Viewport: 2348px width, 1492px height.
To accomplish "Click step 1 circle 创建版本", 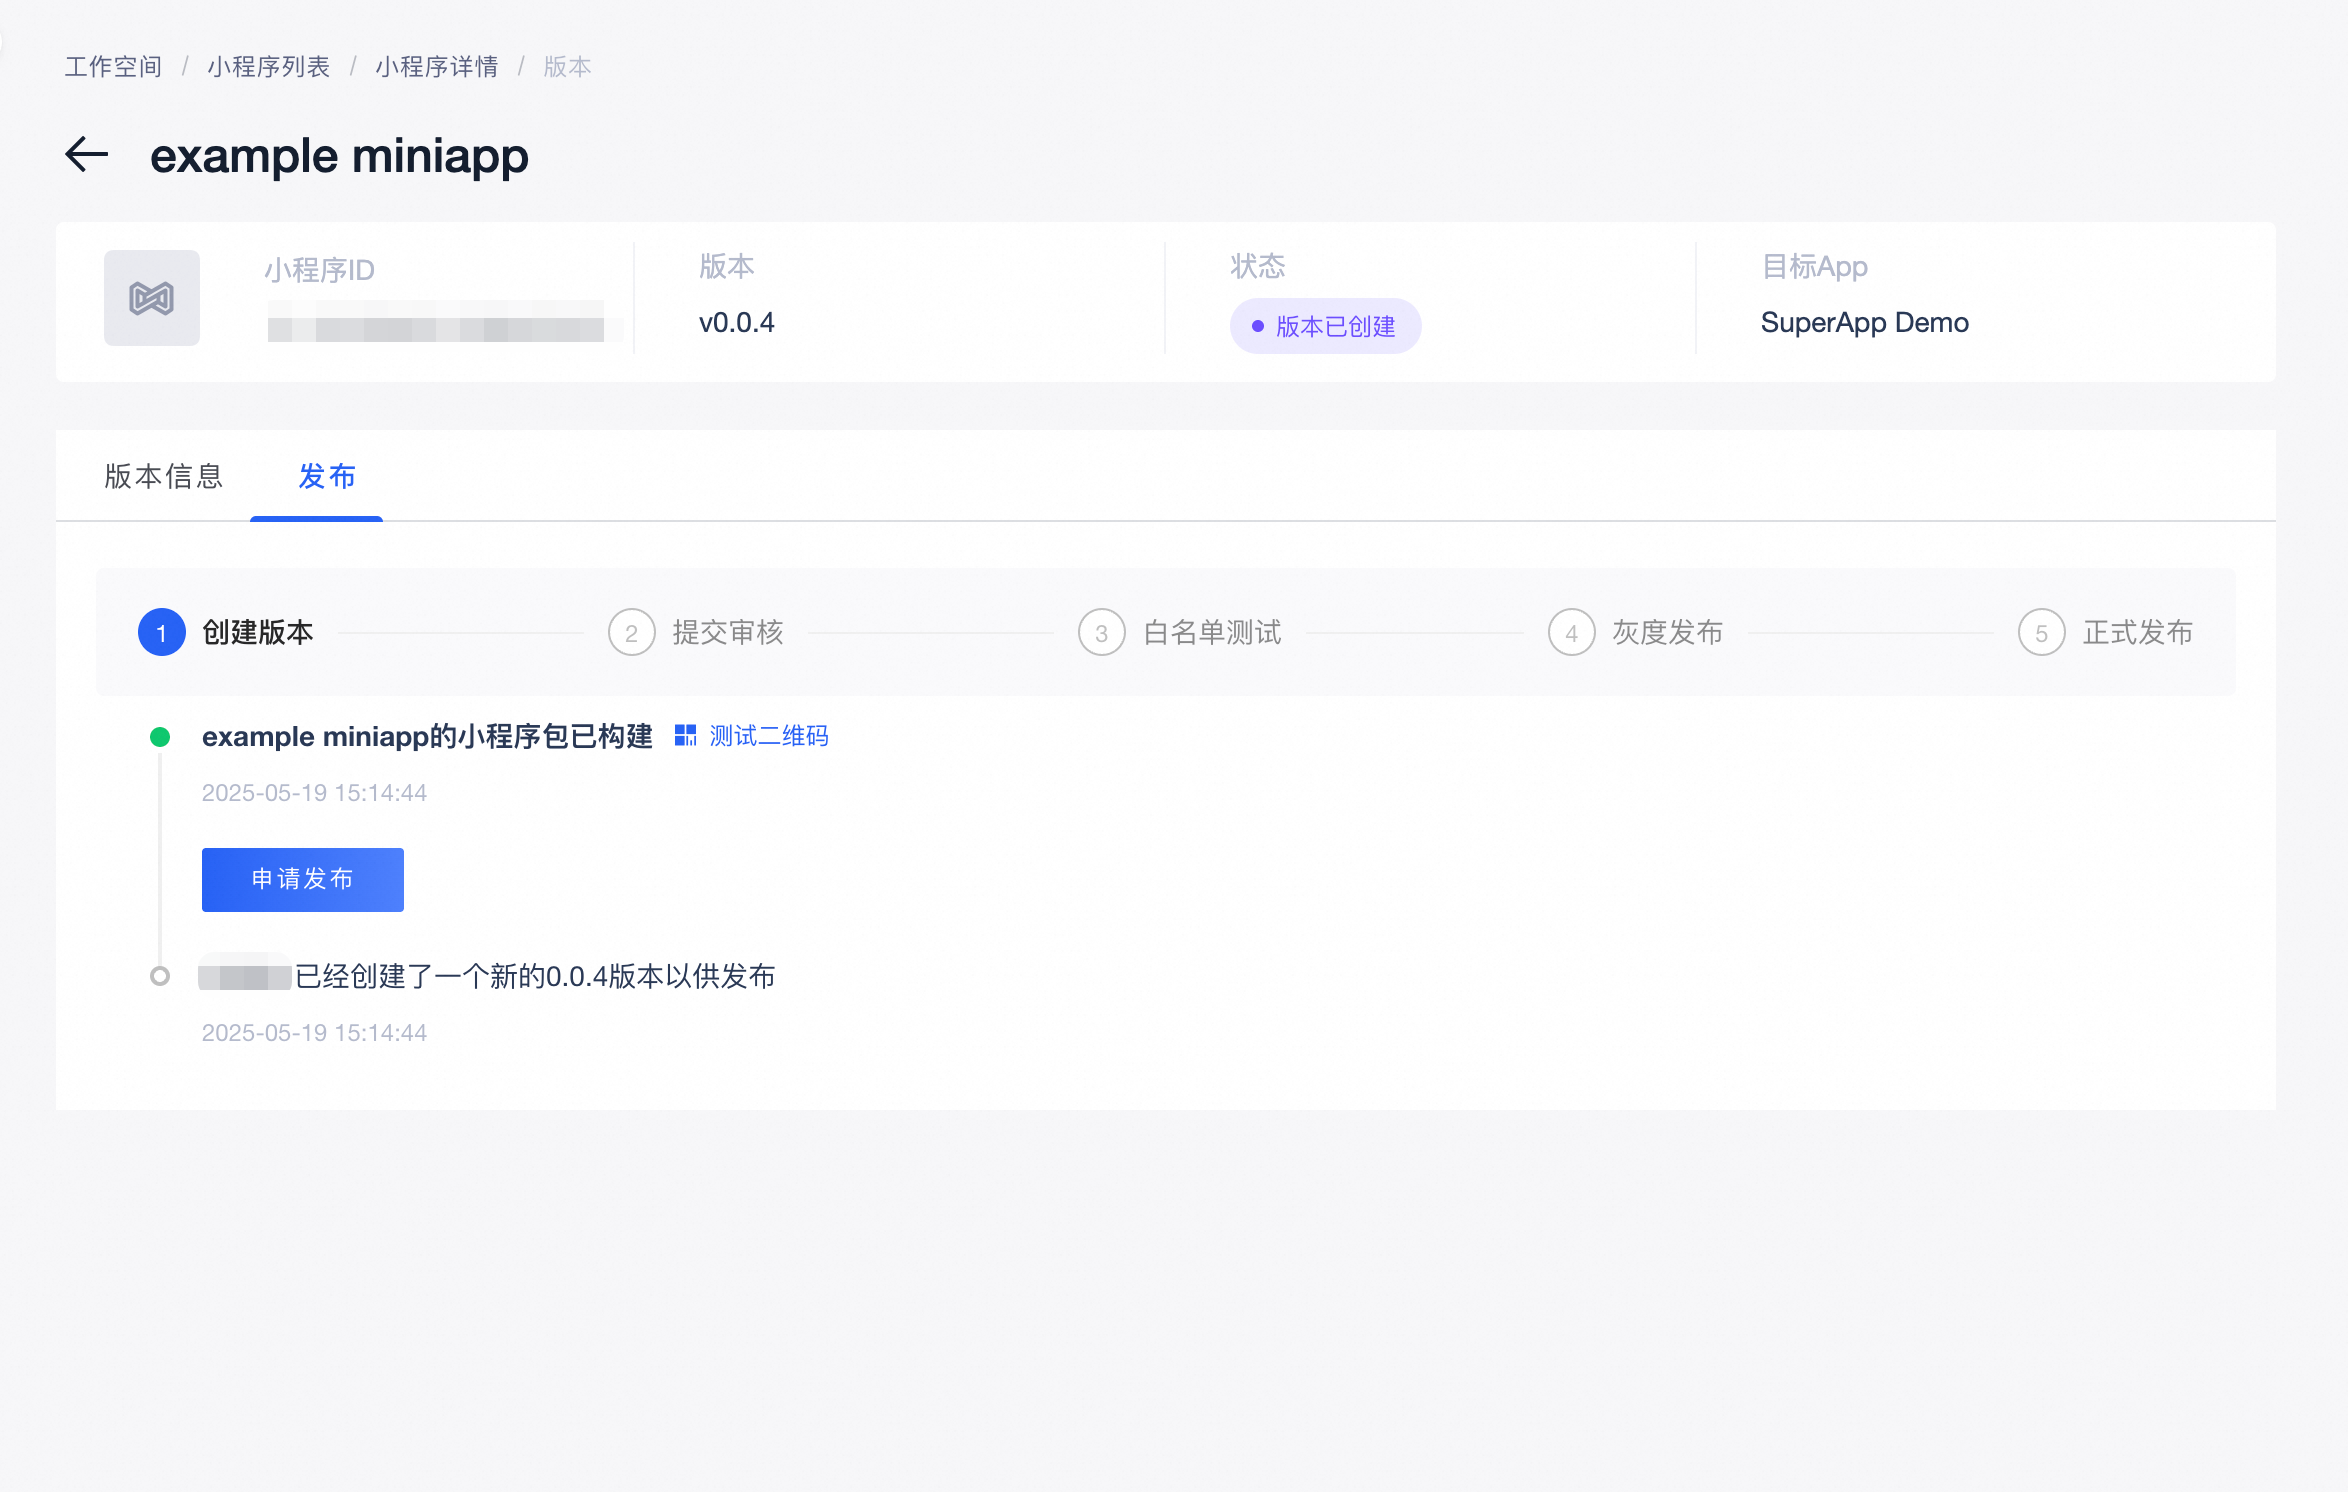I will click(162, 633).
